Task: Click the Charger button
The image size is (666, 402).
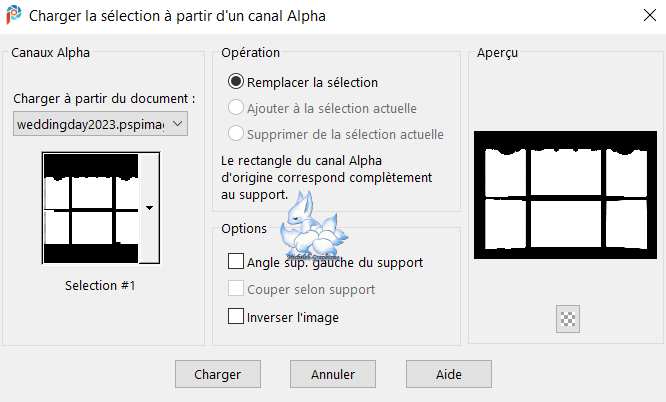Action: tap(218, 374)
